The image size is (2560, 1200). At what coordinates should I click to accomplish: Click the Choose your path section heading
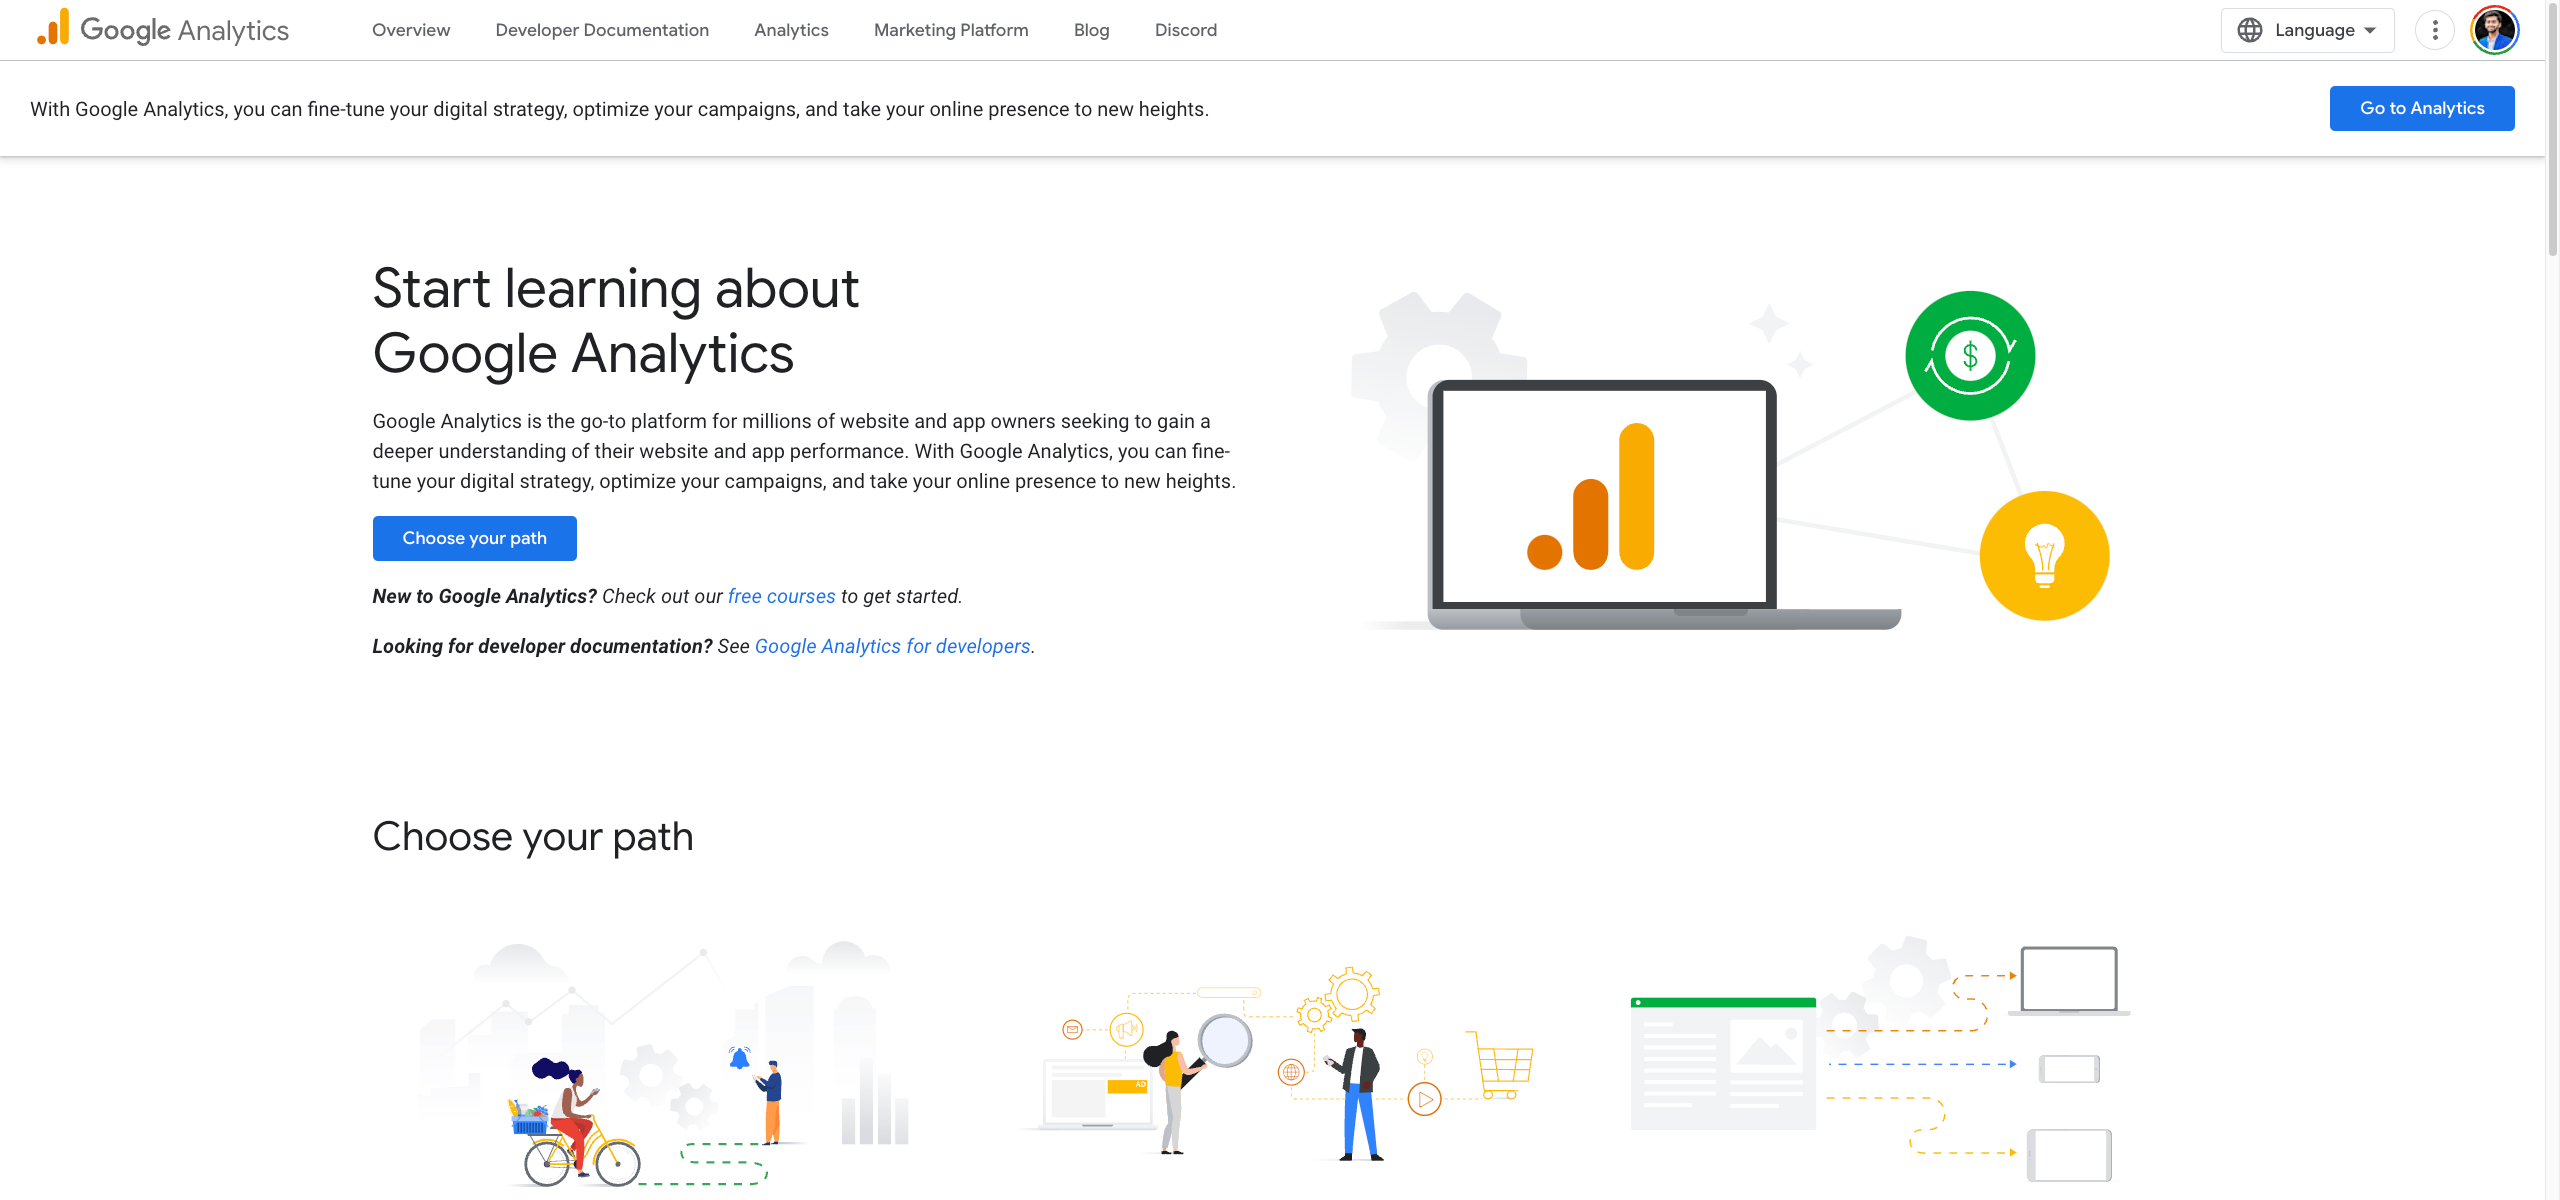533,837
